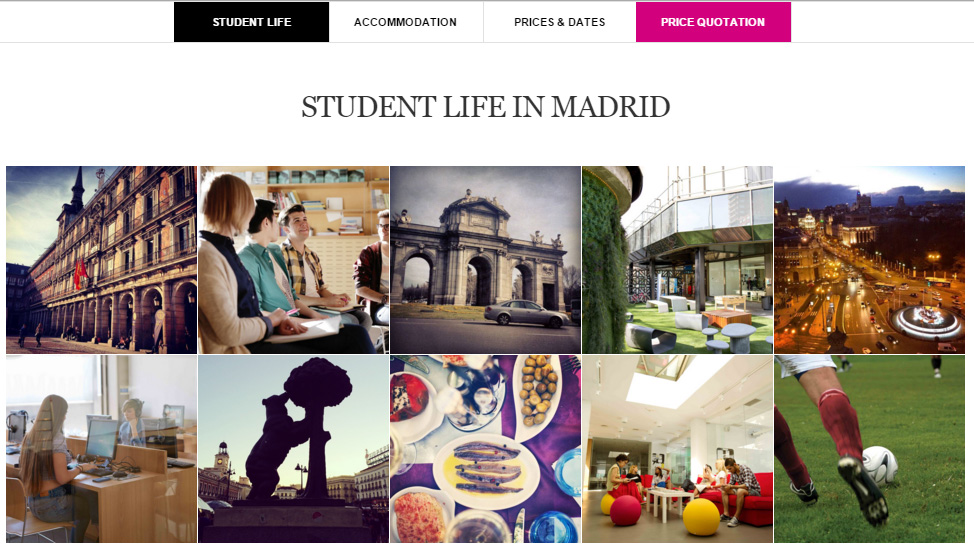Open the Prices & Dates tab
Image resolution: width=974 pixels, height=550 pixels.
coord(560,22)
